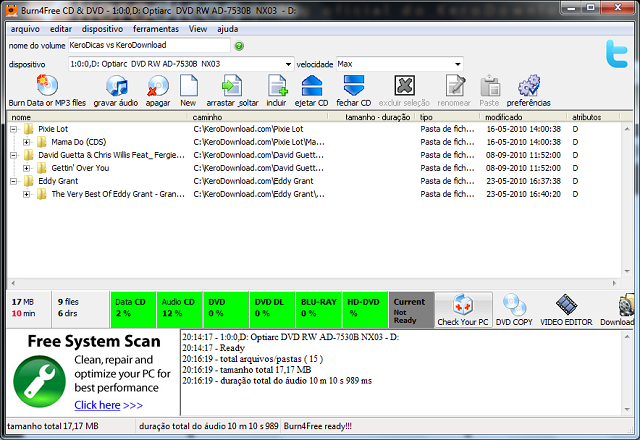Open the velocidade dropdown
The height and width of the screenshot is (440, 640).
(458, 64)
